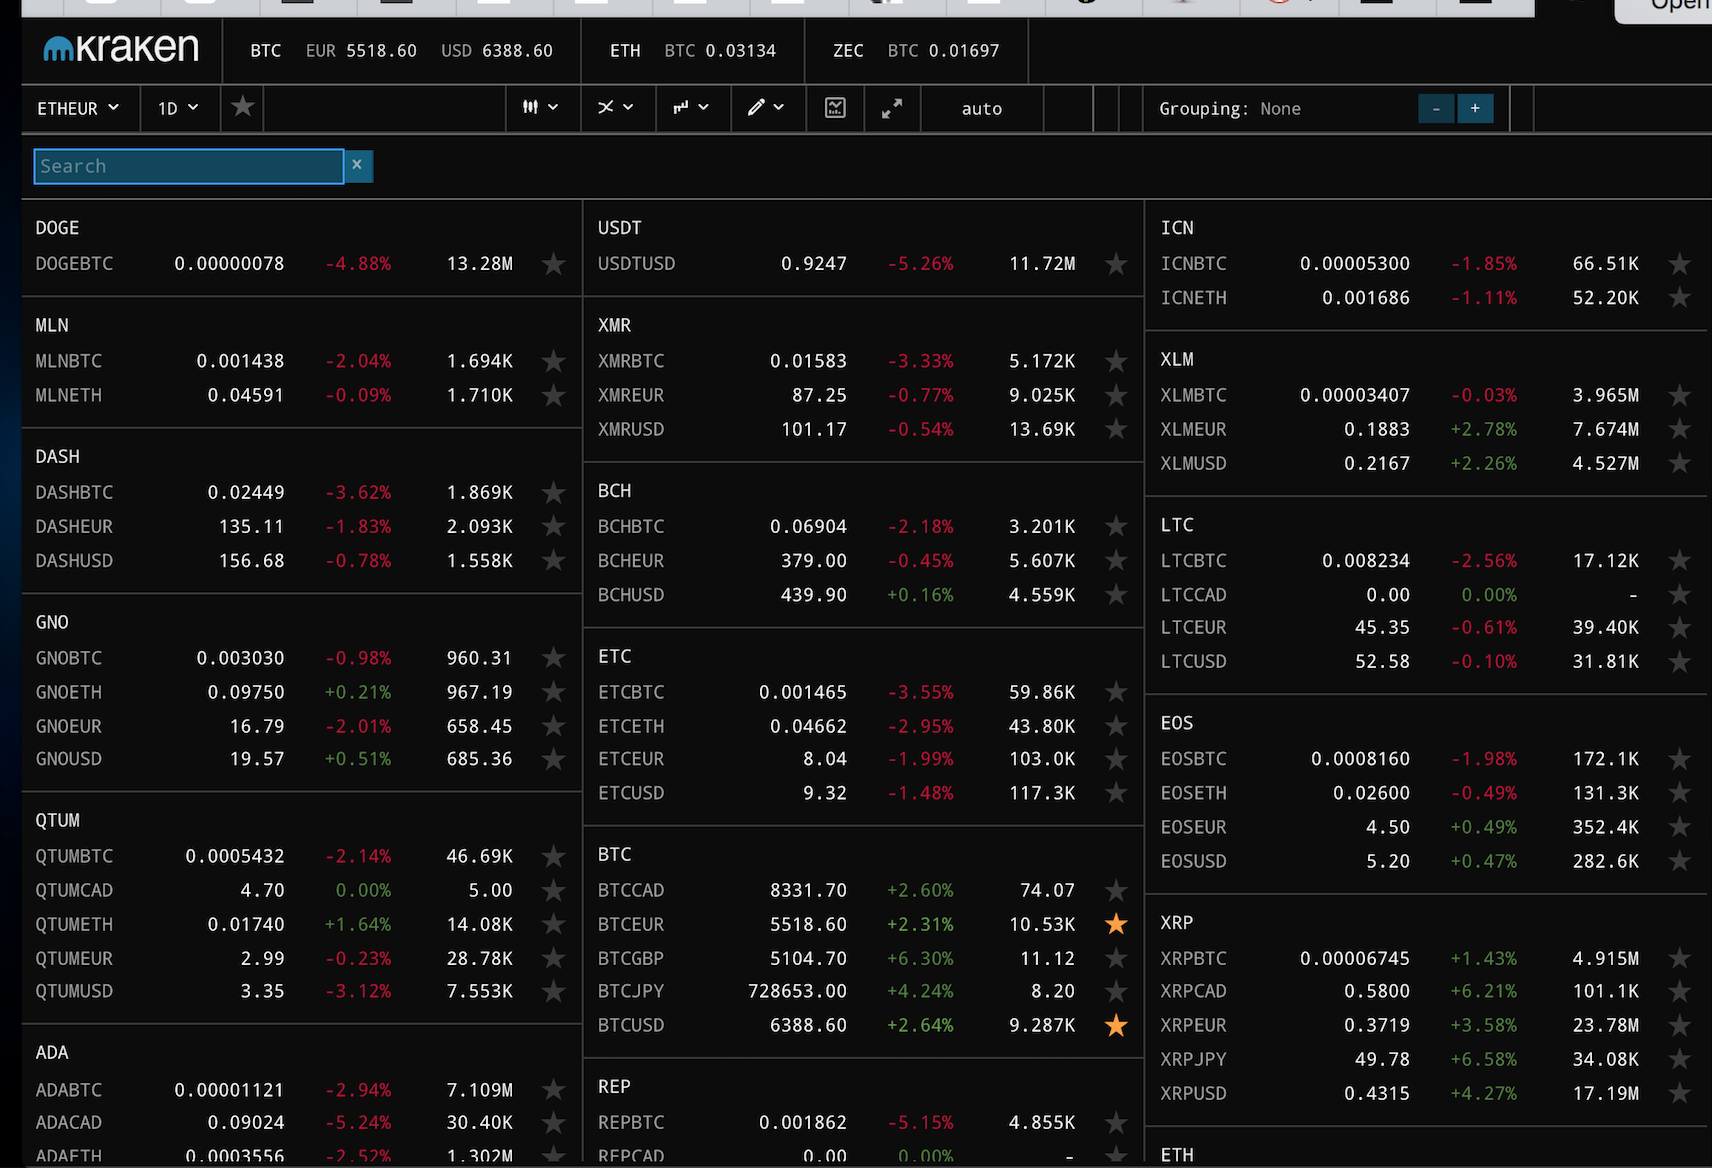This screenshot has width=1712, height=1168.
Task: Favorite the DASHEUR pair star
Action: [553, 526]
